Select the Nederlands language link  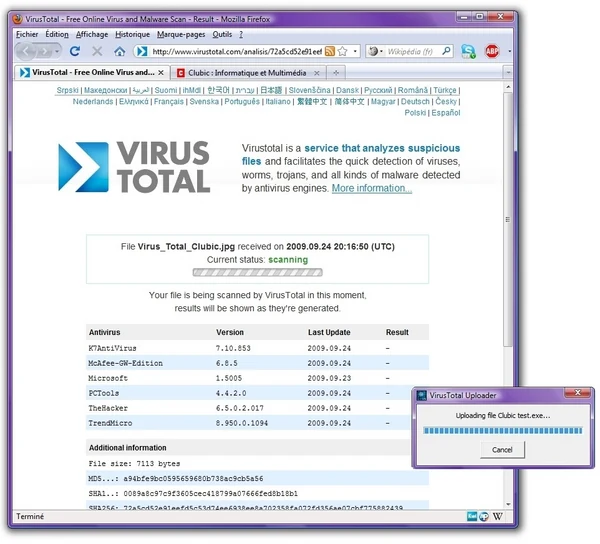tap(93, 101)
